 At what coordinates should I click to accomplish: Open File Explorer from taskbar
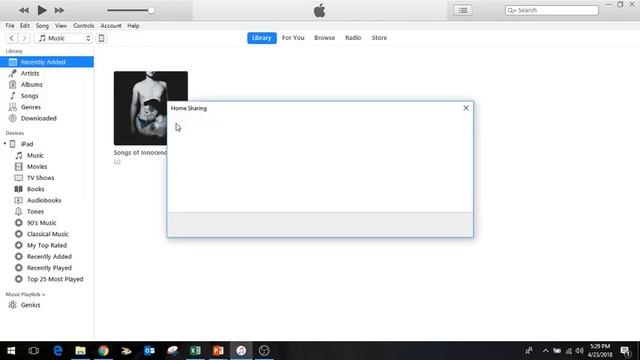click(80, 351)
